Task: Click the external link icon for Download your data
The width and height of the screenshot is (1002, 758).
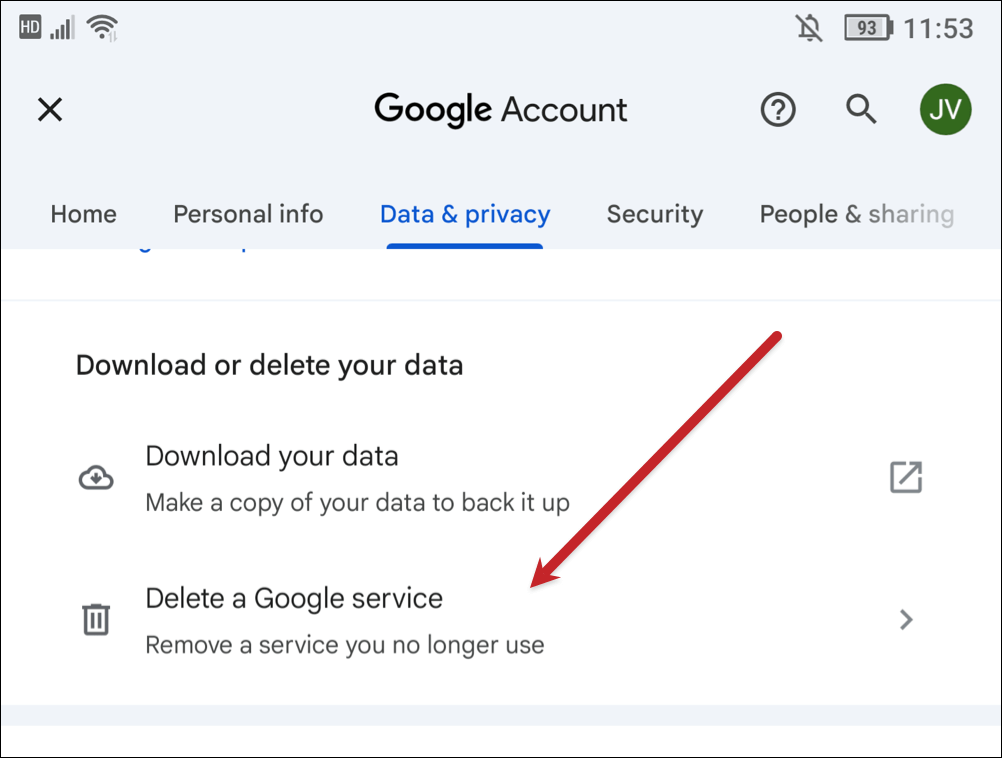Action: pyautogui.click(x=906, y=477)
